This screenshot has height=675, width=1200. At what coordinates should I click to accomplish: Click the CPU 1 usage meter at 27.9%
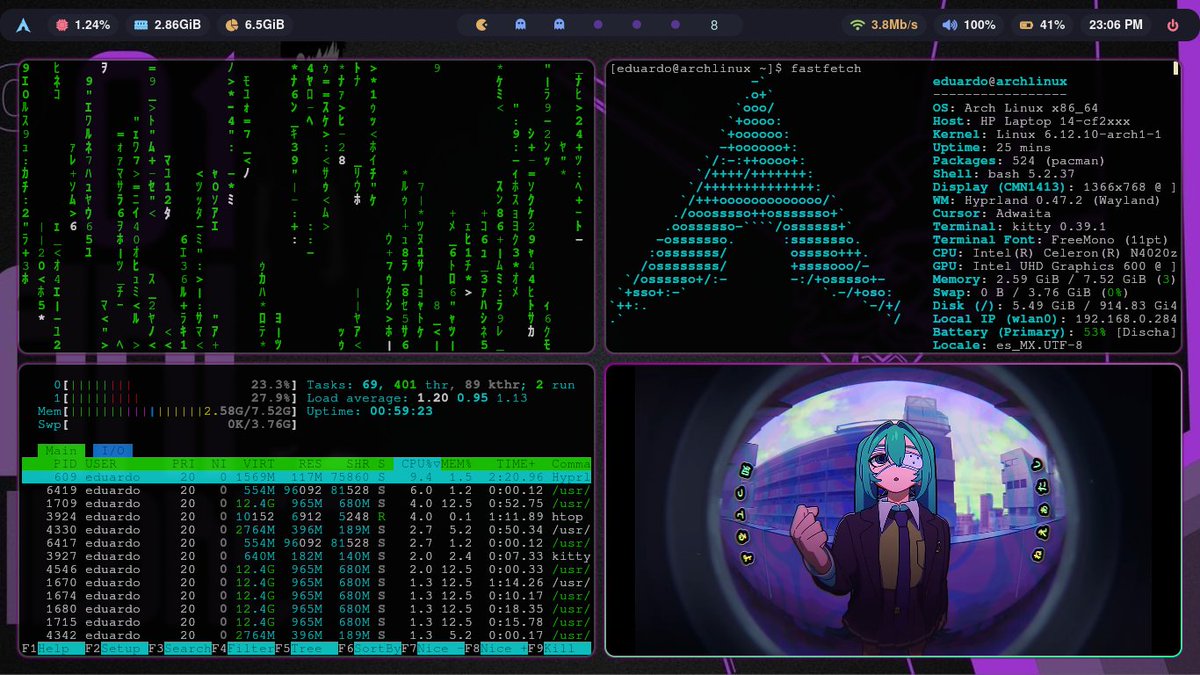pos(176,397)
